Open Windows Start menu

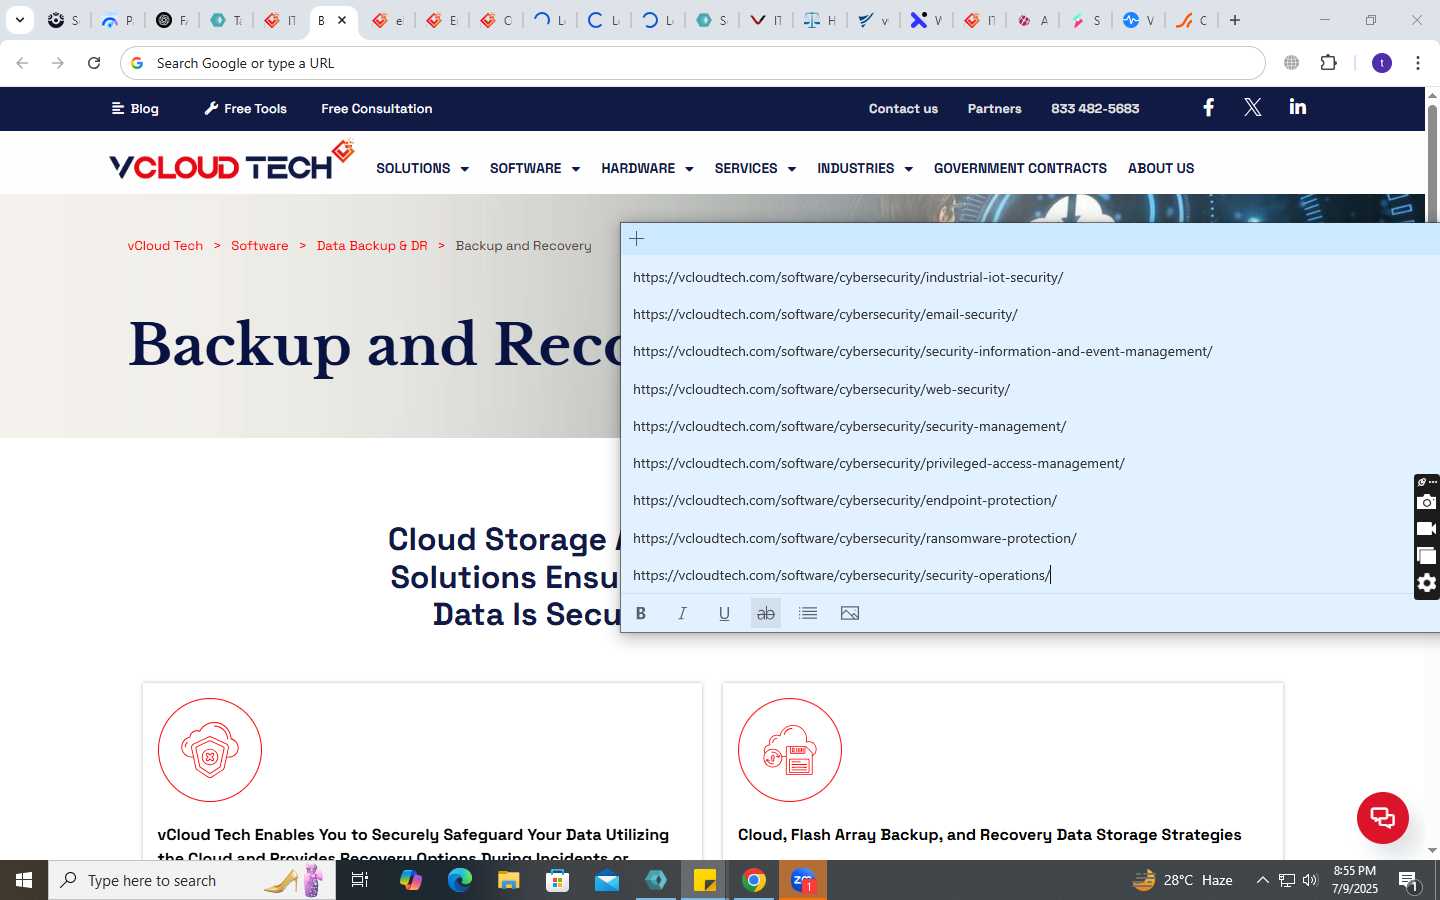(24, 880)
